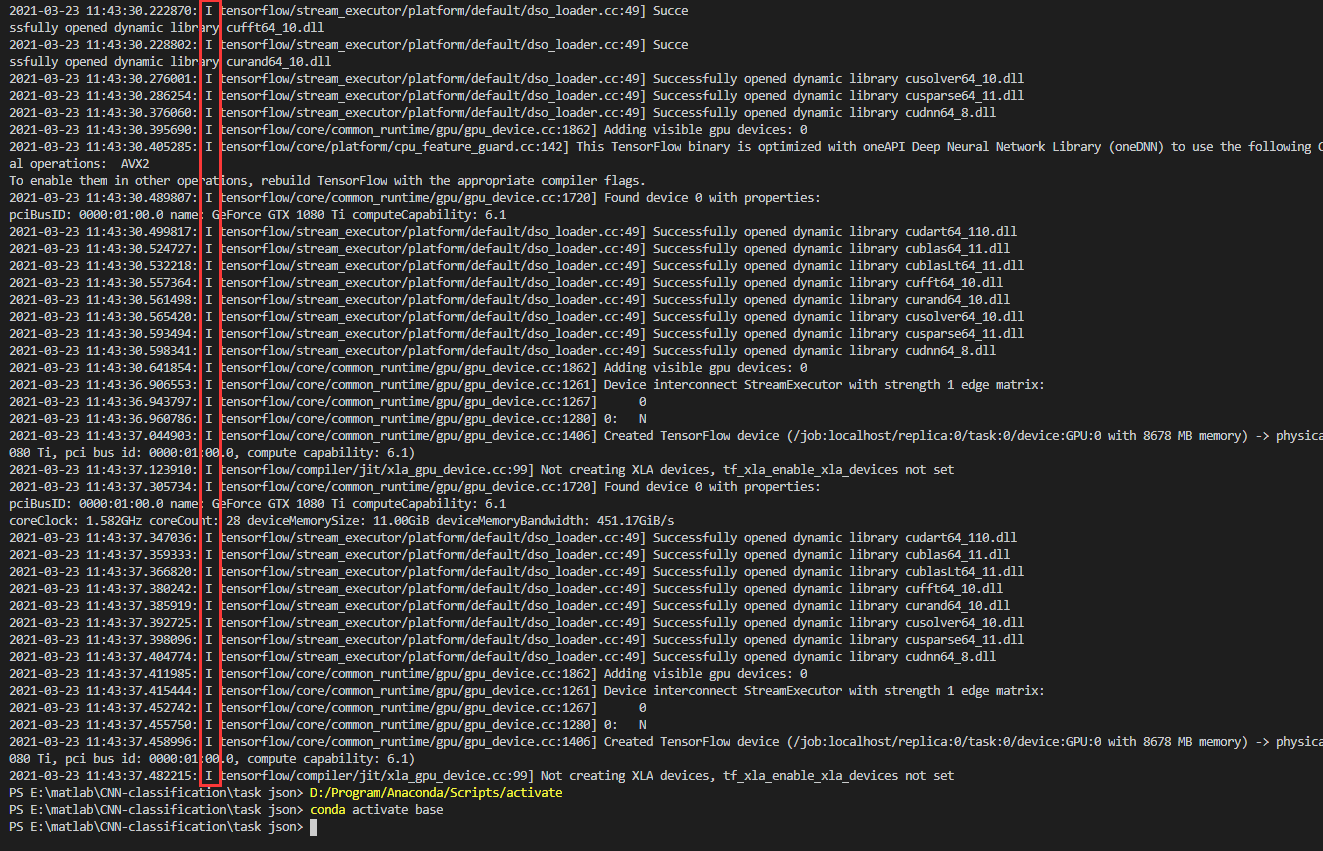Click 'cudnn64_8.dll' on the 11:43:37.404774 line
This screenshot has height=851, width=1323.
950,657
